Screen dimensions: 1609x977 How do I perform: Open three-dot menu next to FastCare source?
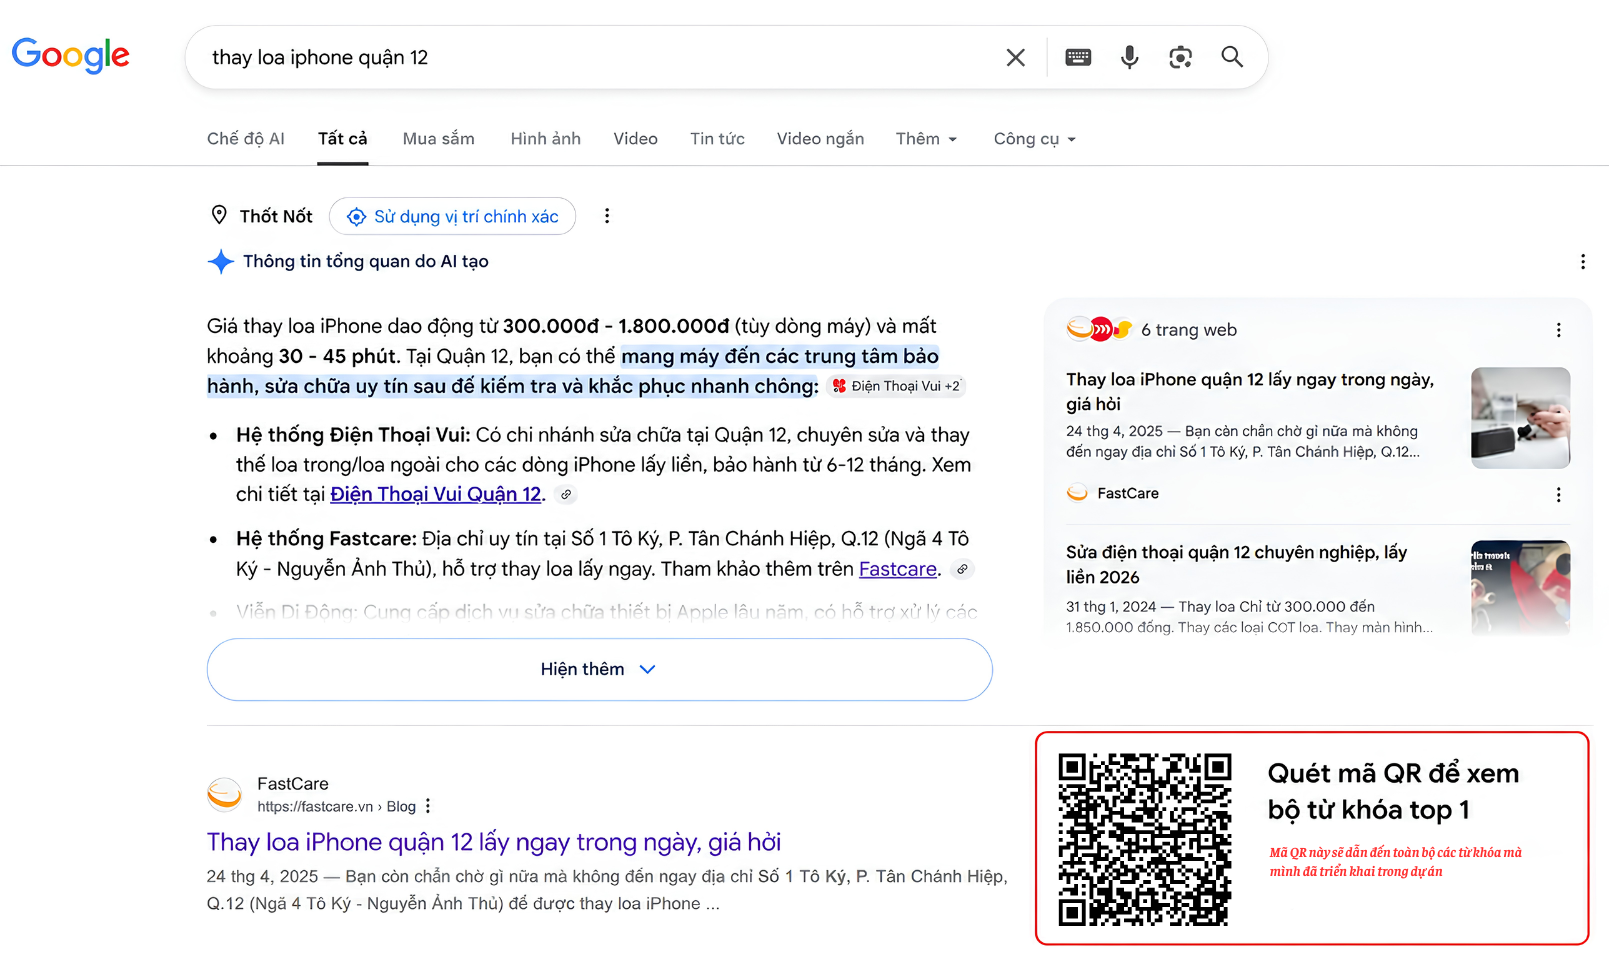(1558, 495)
